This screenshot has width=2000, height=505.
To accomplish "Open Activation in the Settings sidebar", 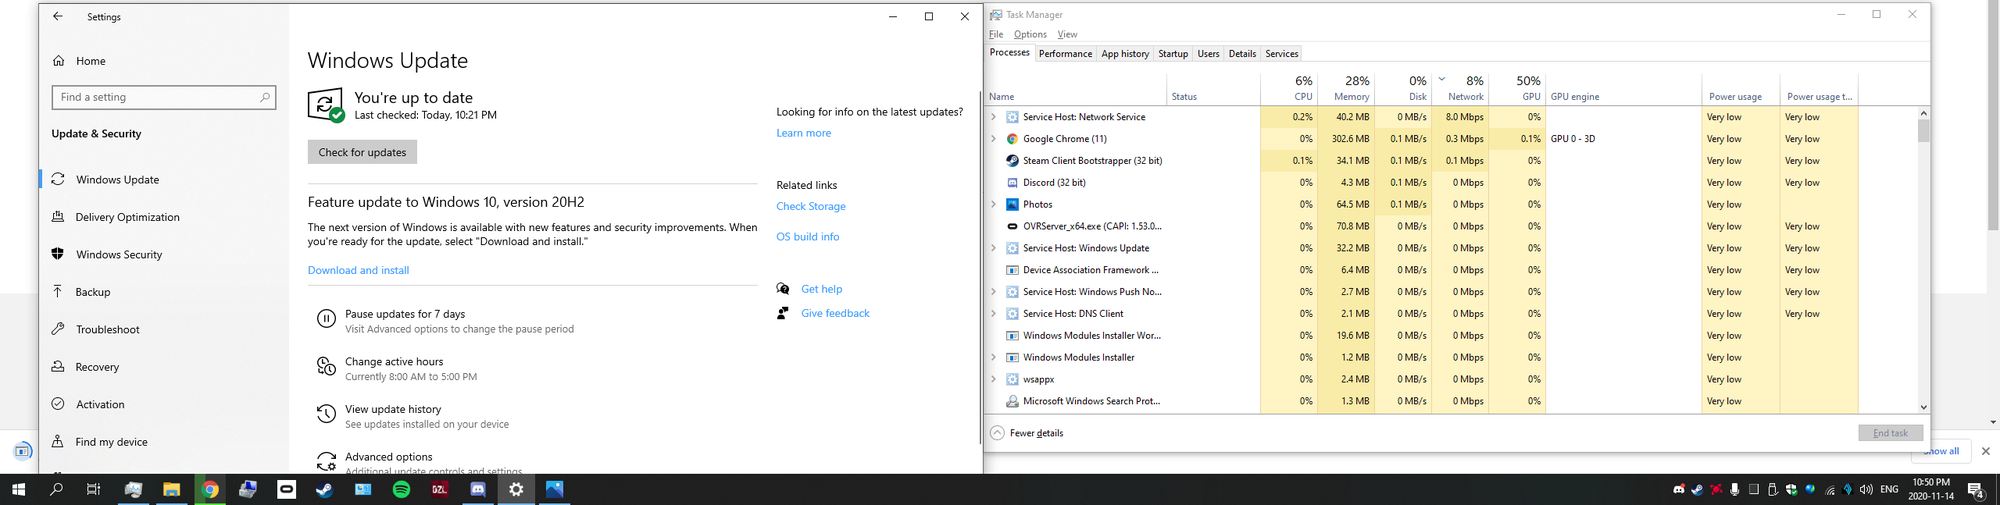I will point(100,405).
